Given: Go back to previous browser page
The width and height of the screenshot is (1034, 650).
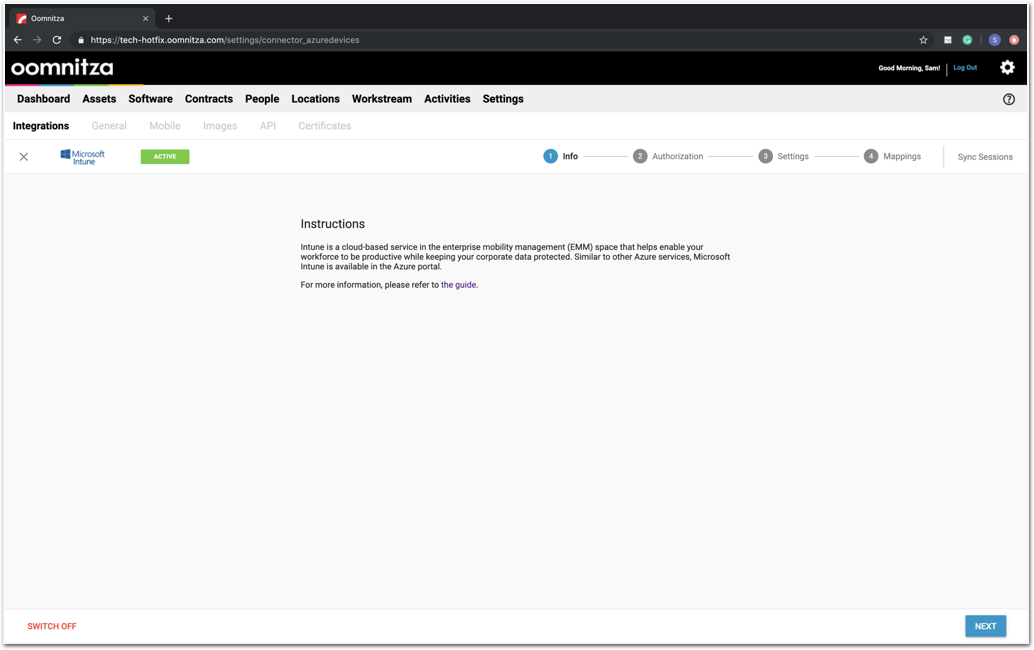Looking at the screenshot, I should 18,40.
